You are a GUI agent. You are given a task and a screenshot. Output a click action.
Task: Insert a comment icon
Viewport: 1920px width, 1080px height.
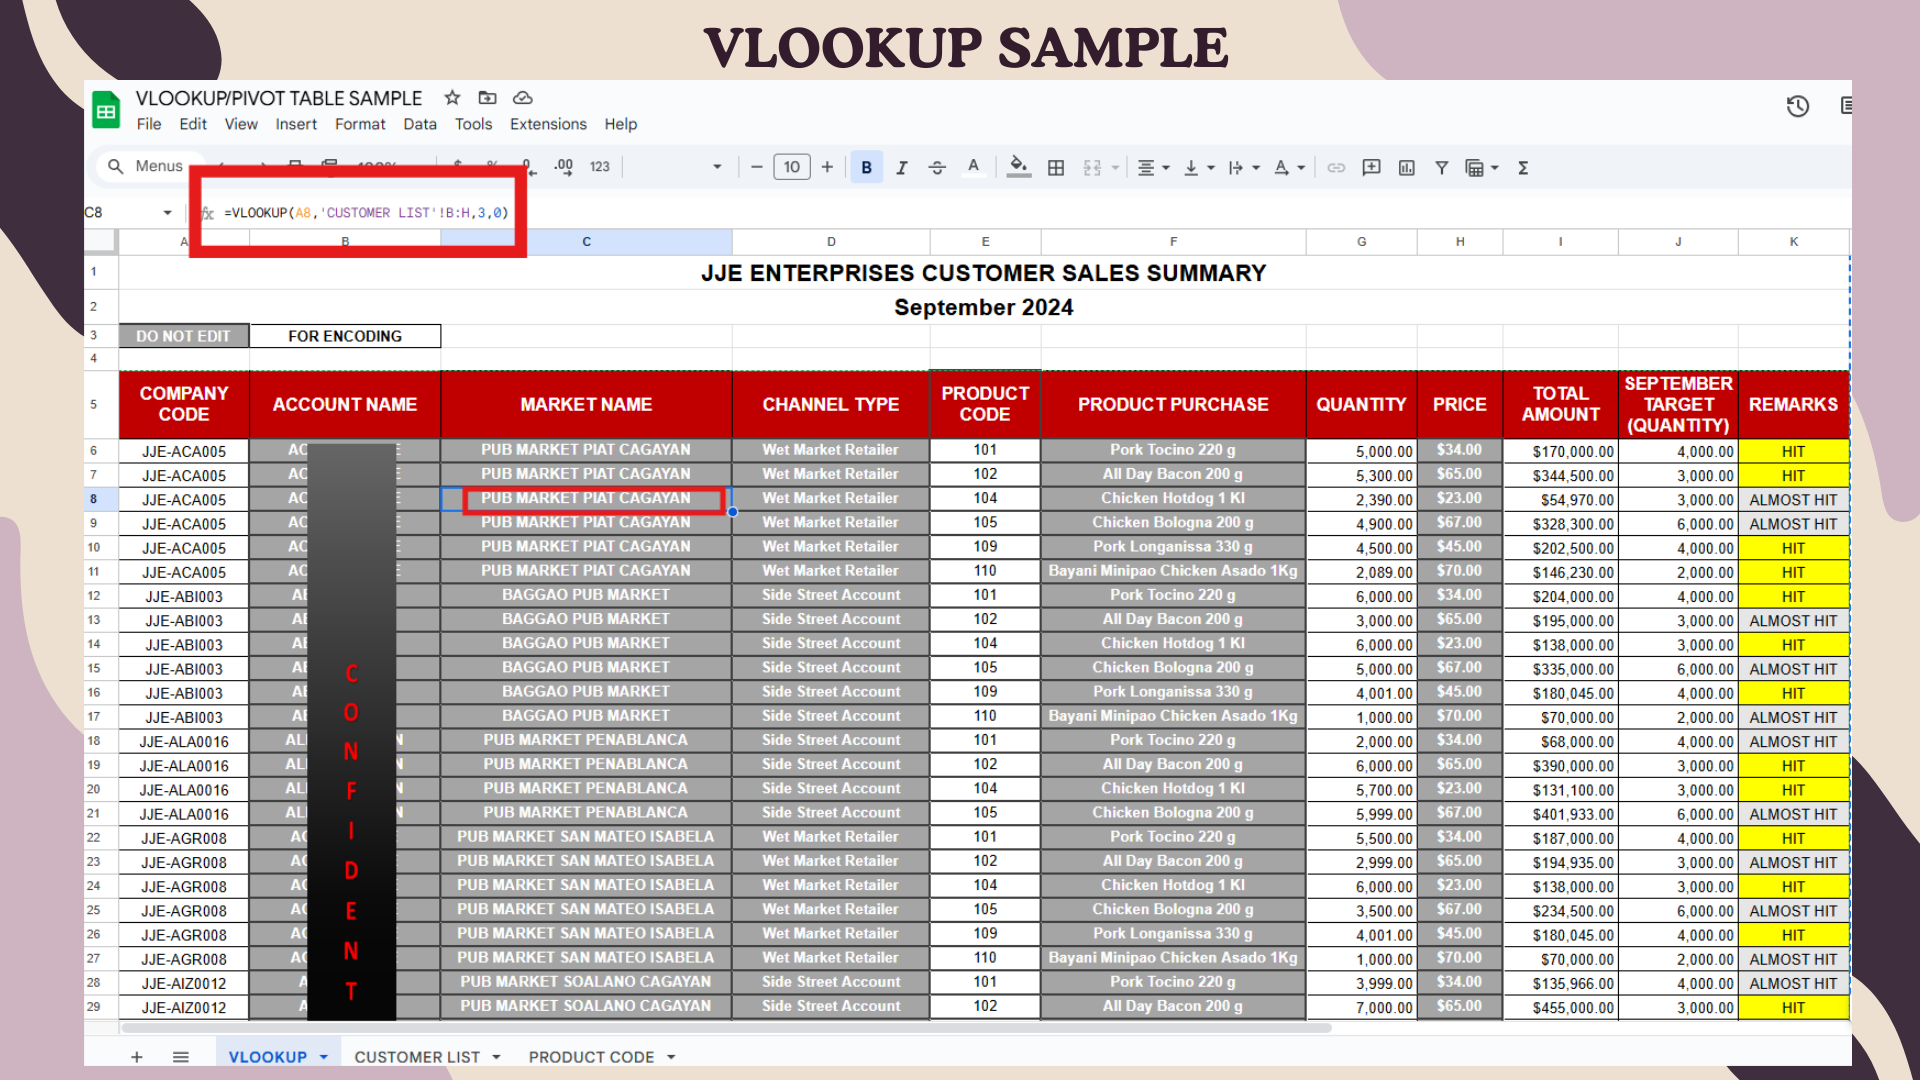click(1371, 168)
